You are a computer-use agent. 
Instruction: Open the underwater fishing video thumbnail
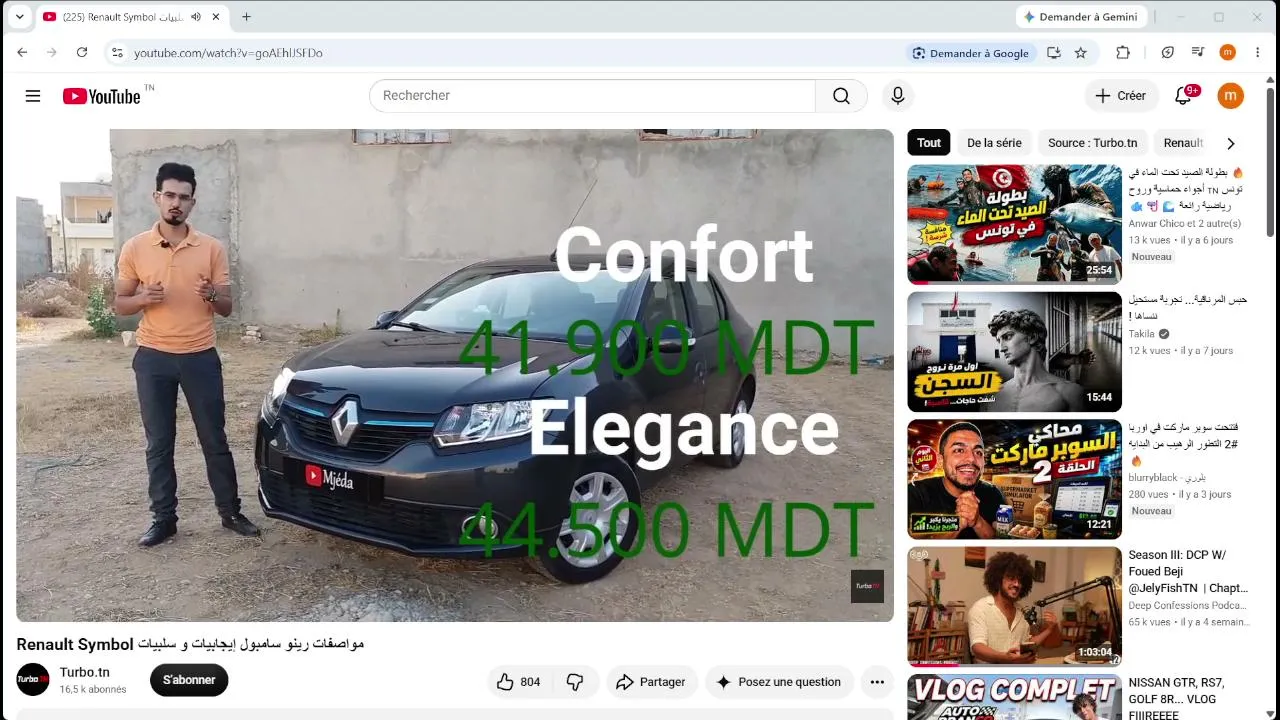coord(1014,224)
